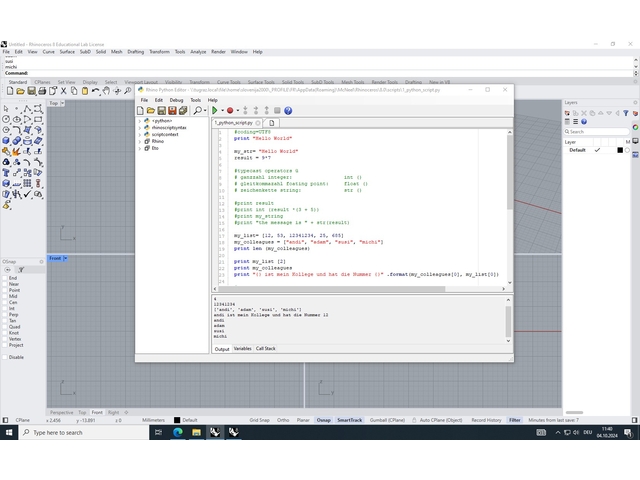640x480 pixels.
Task: Click the Rectangular Array tool icon
Action: pyautogui.click(x=27, y=184)
